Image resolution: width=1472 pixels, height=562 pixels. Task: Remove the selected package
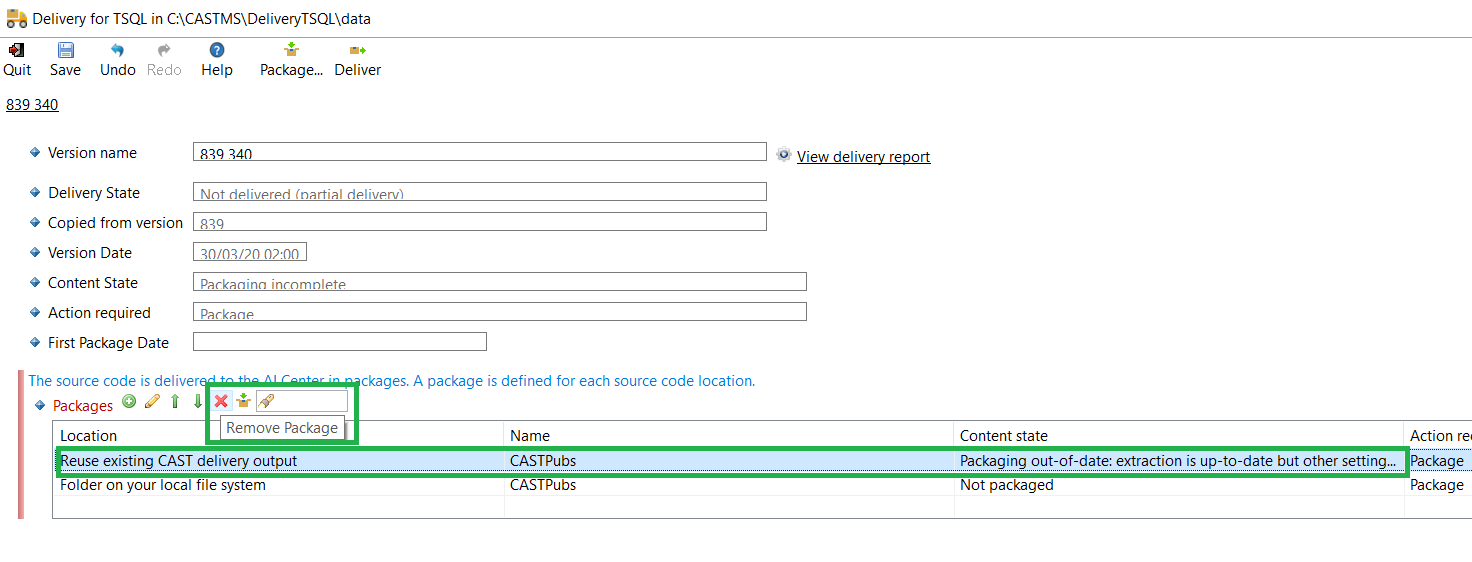[x=221, y=401]
